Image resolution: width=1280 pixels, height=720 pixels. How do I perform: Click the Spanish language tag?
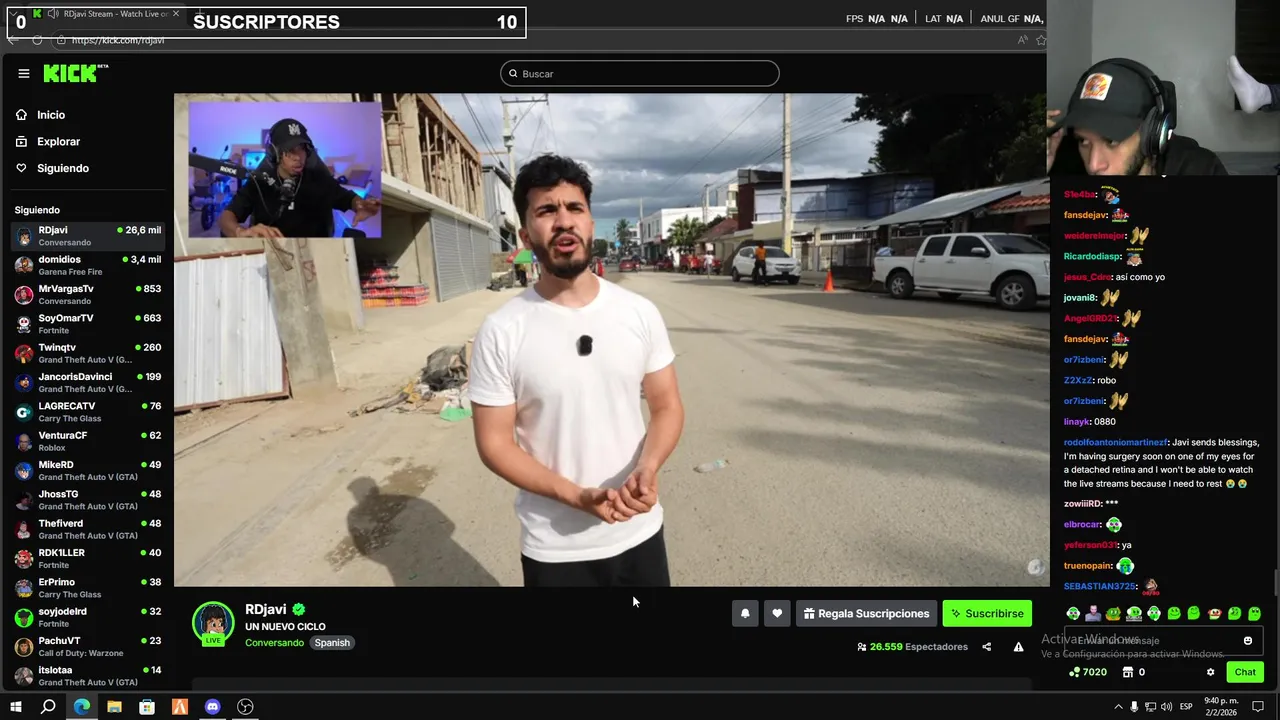tap(332, 643)
